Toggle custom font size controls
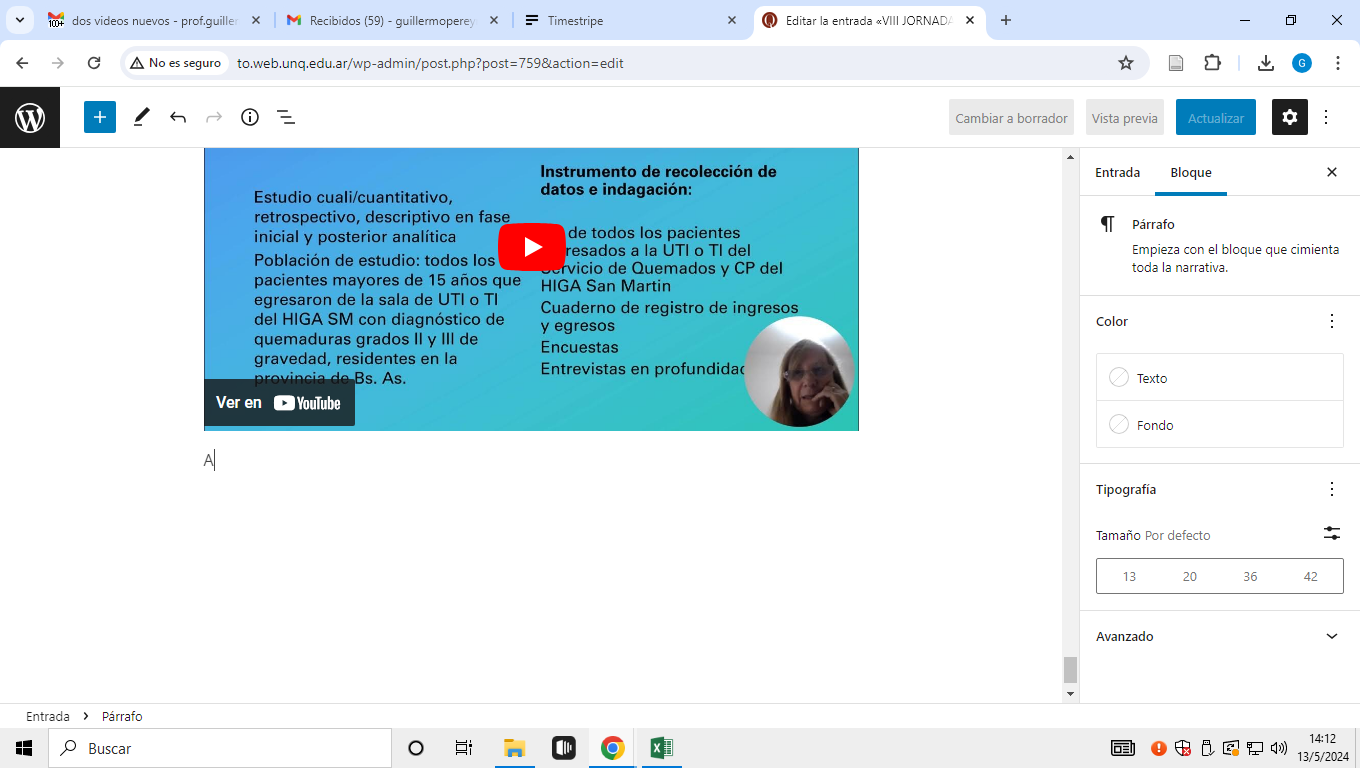The height and width of the screenshot is (768, 1360). (1331, 534)
